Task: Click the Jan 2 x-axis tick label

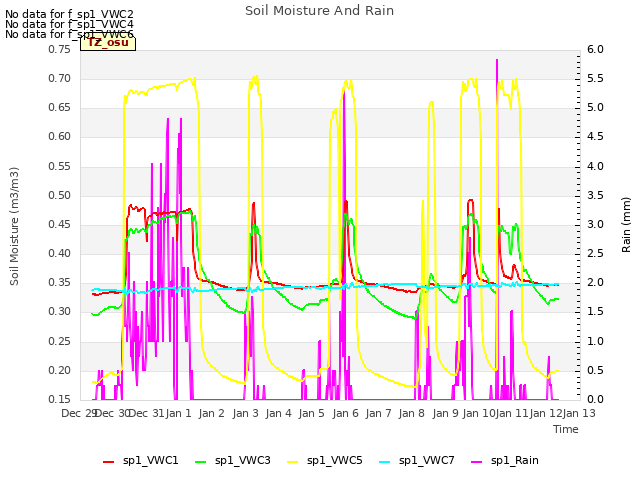Action: coord(212,413)
